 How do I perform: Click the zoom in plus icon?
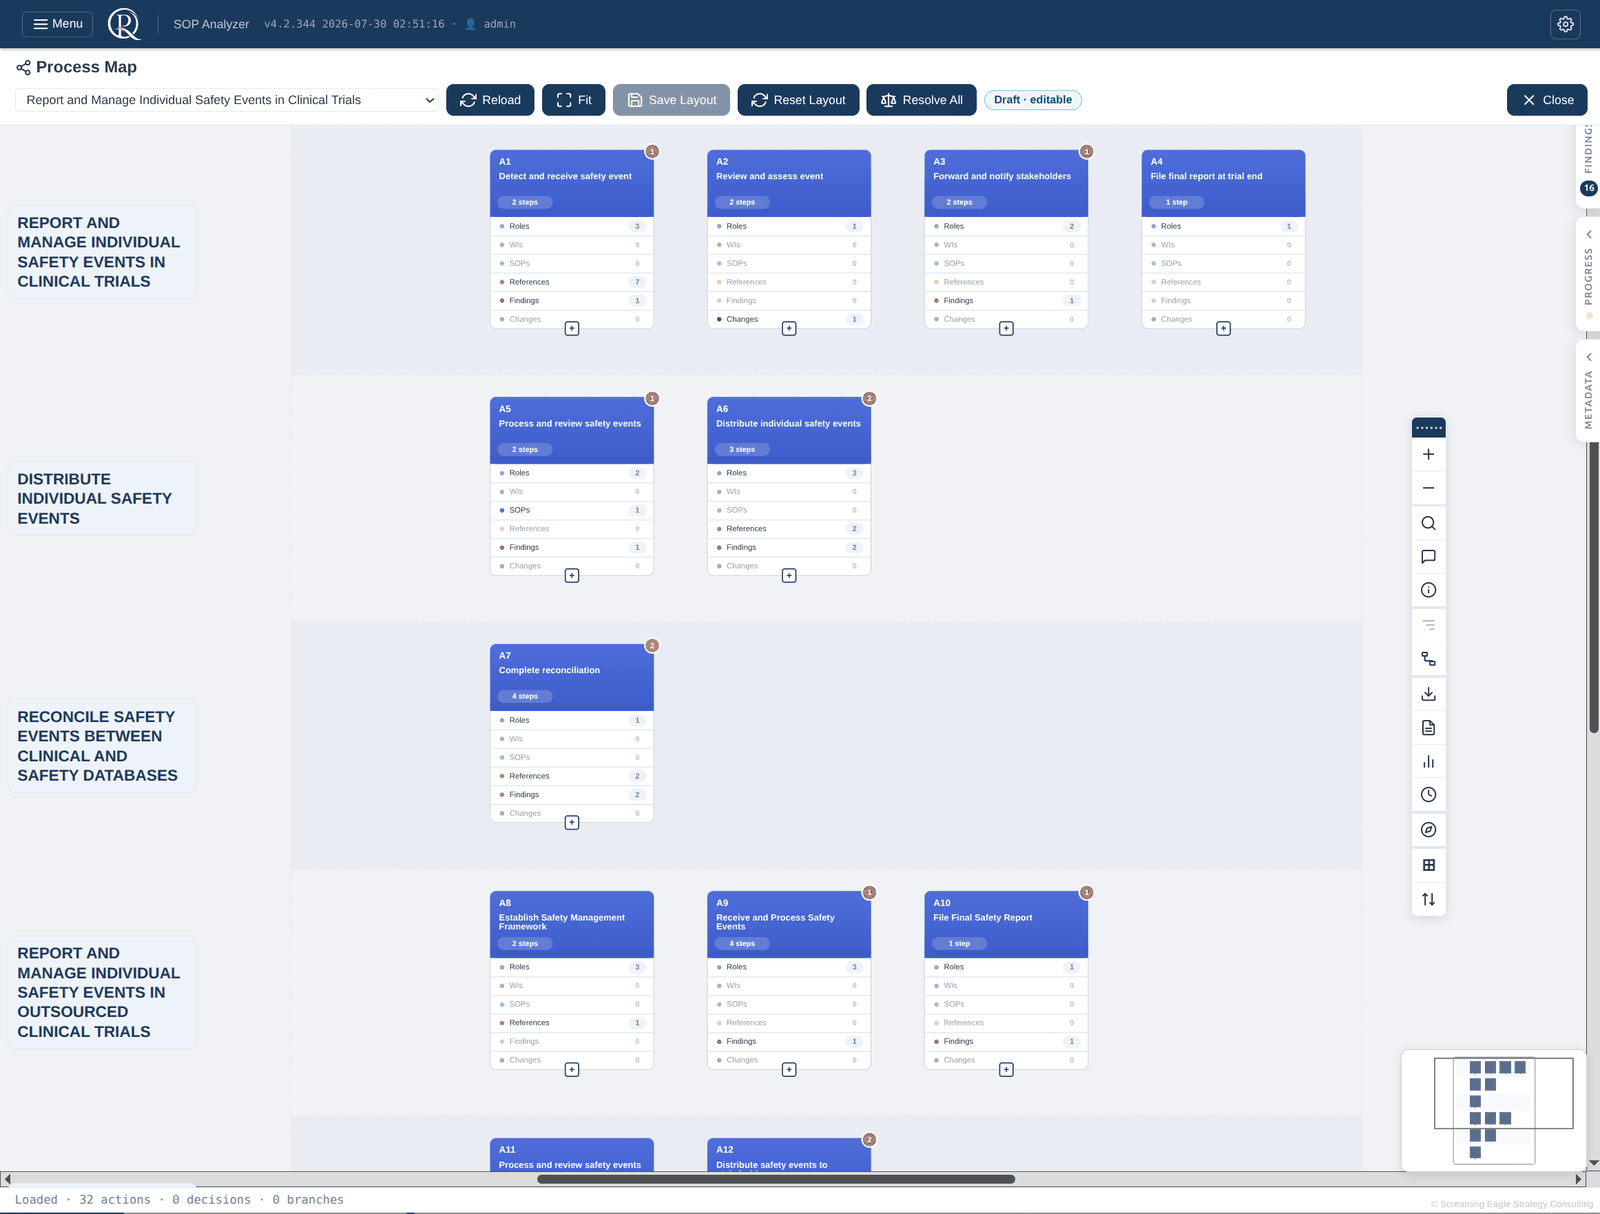pyautogui.click(x=1428, y=454)
